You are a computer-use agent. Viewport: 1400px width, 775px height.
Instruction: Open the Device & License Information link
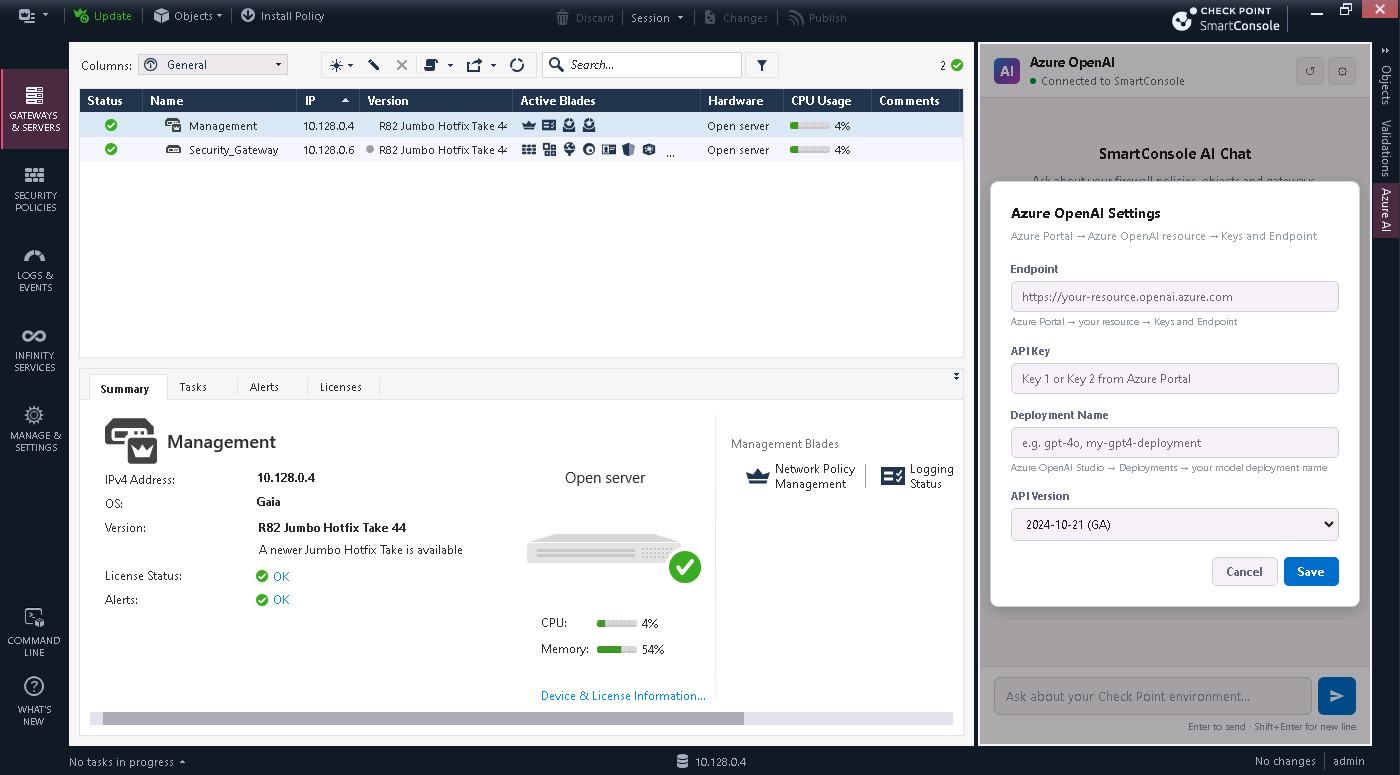[x=623, y=696]
